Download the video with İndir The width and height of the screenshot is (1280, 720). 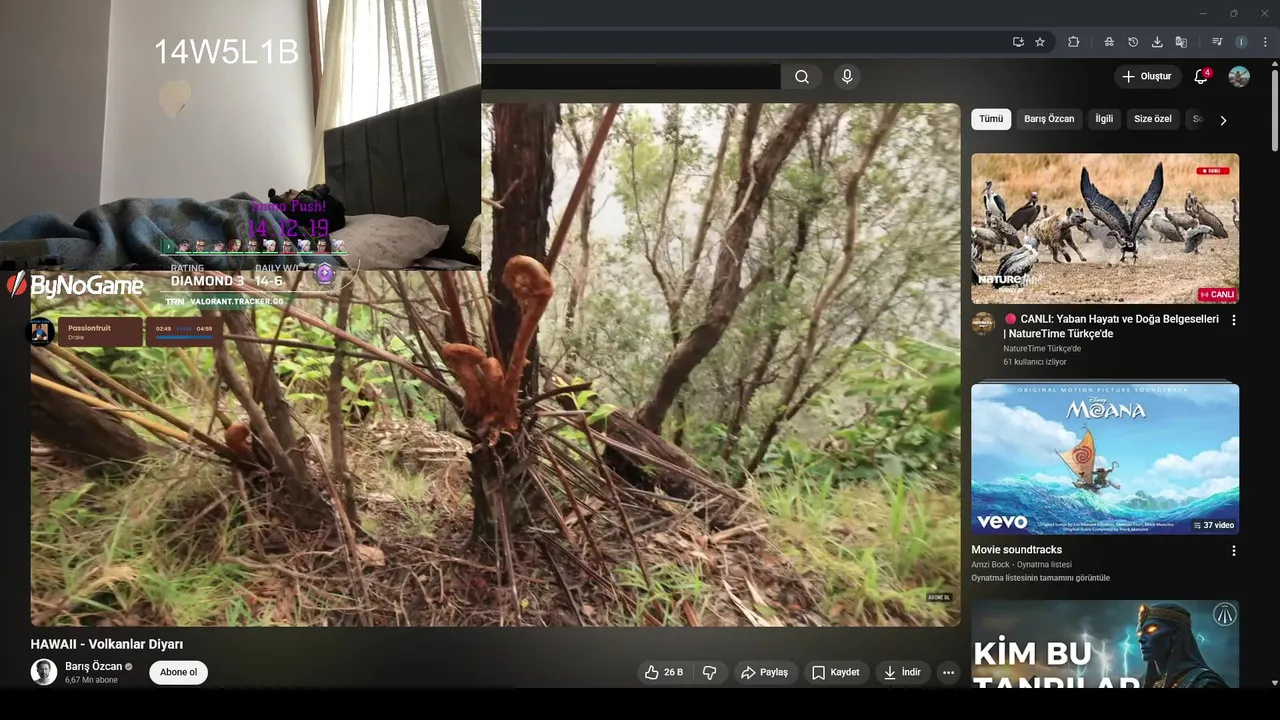901,672
